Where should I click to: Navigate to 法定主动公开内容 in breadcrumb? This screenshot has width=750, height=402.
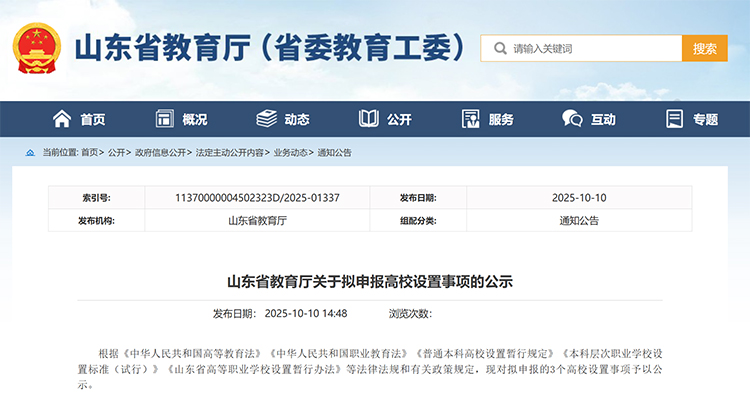[x=230, y=153]
